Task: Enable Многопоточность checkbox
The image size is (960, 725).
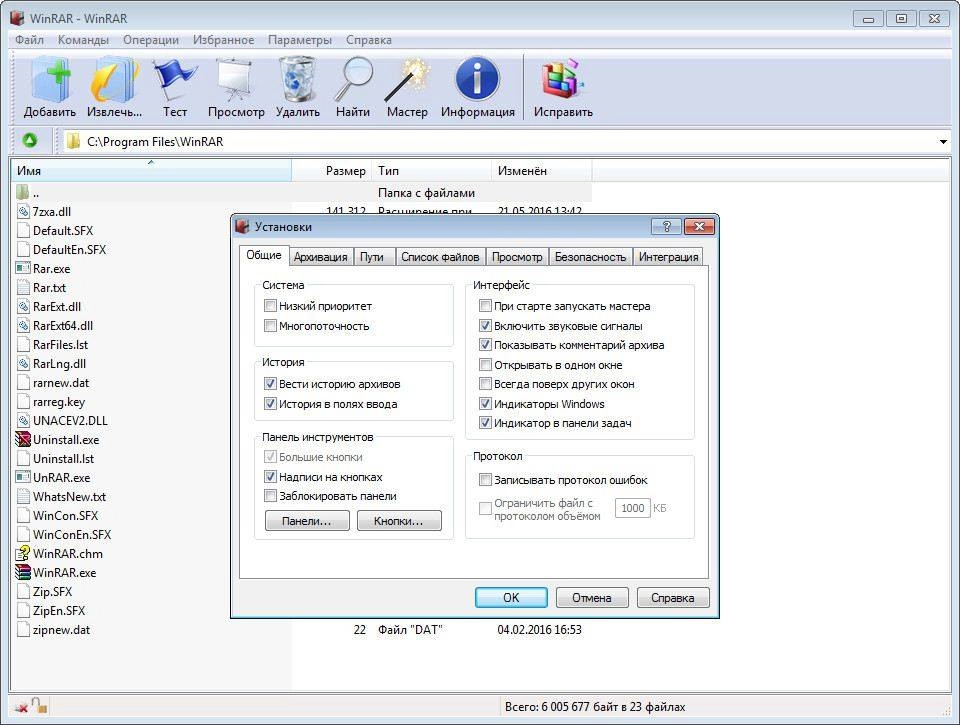Action: tap(270, 326)
